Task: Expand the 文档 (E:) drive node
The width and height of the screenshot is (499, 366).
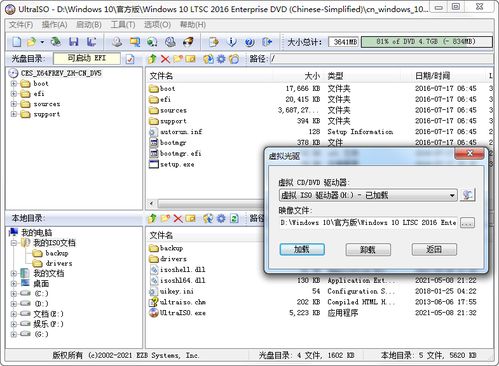Action: (14, 314)
